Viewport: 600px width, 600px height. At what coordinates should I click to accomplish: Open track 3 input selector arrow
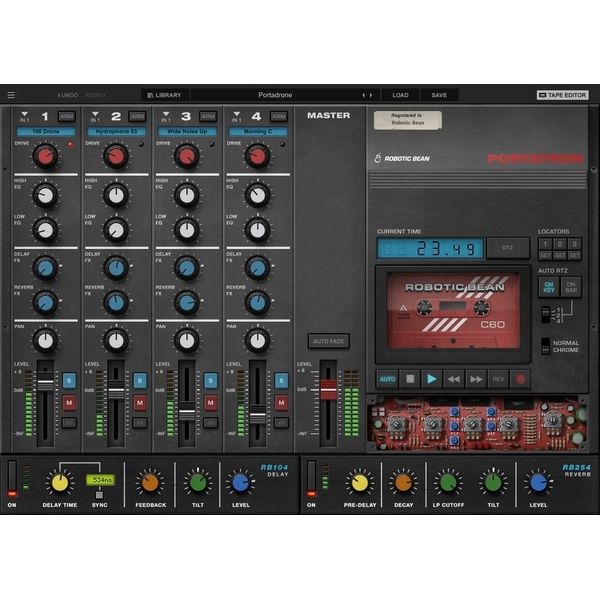(166, 114)
